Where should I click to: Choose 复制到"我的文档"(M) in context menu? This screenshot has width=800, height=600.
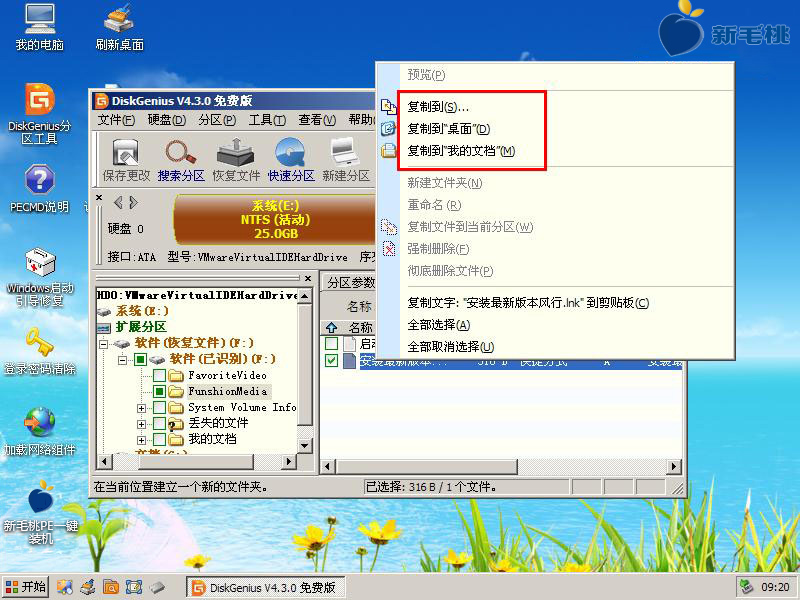[x=555, y=151]
